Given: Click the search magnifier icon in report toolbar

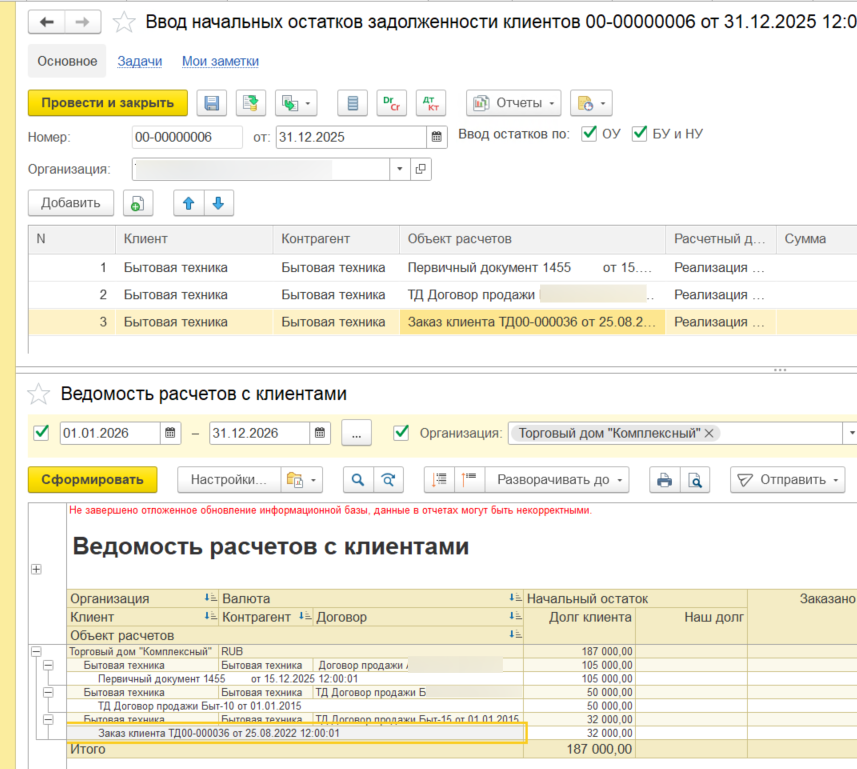Looking at the screenshot, I should (x=356, y=478).
